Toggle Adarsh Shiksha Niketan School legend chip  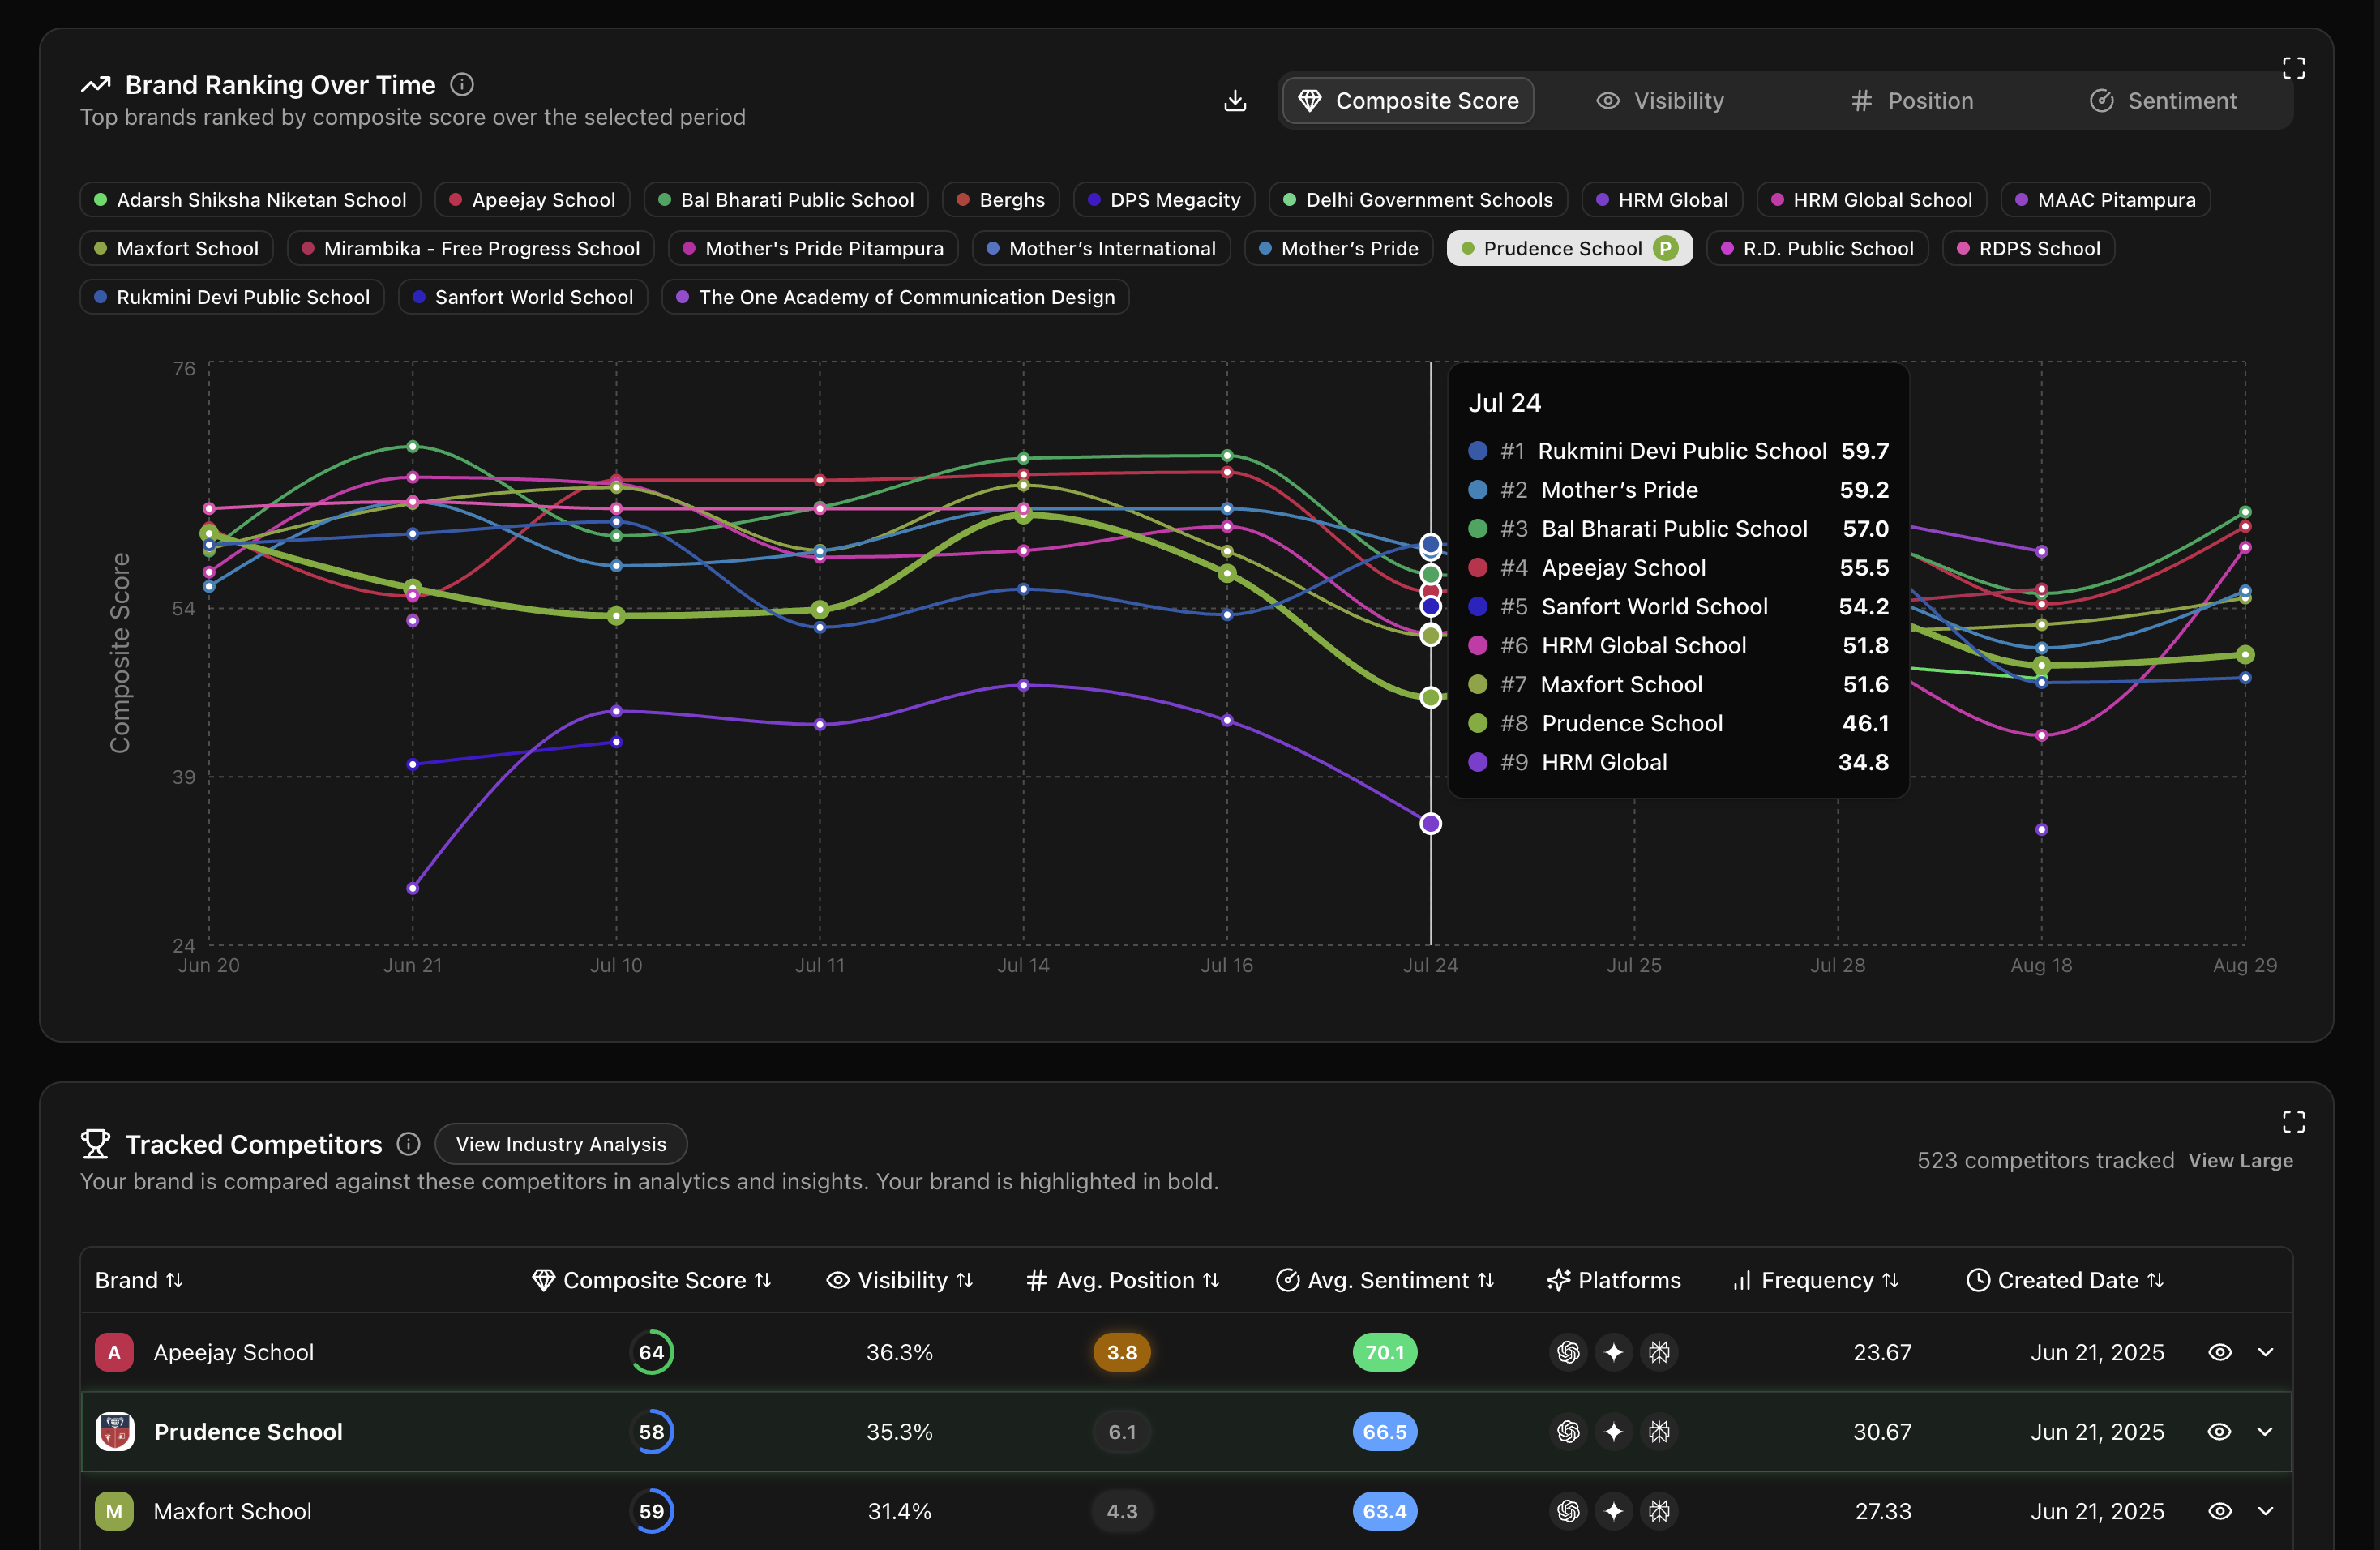point(250,200)
